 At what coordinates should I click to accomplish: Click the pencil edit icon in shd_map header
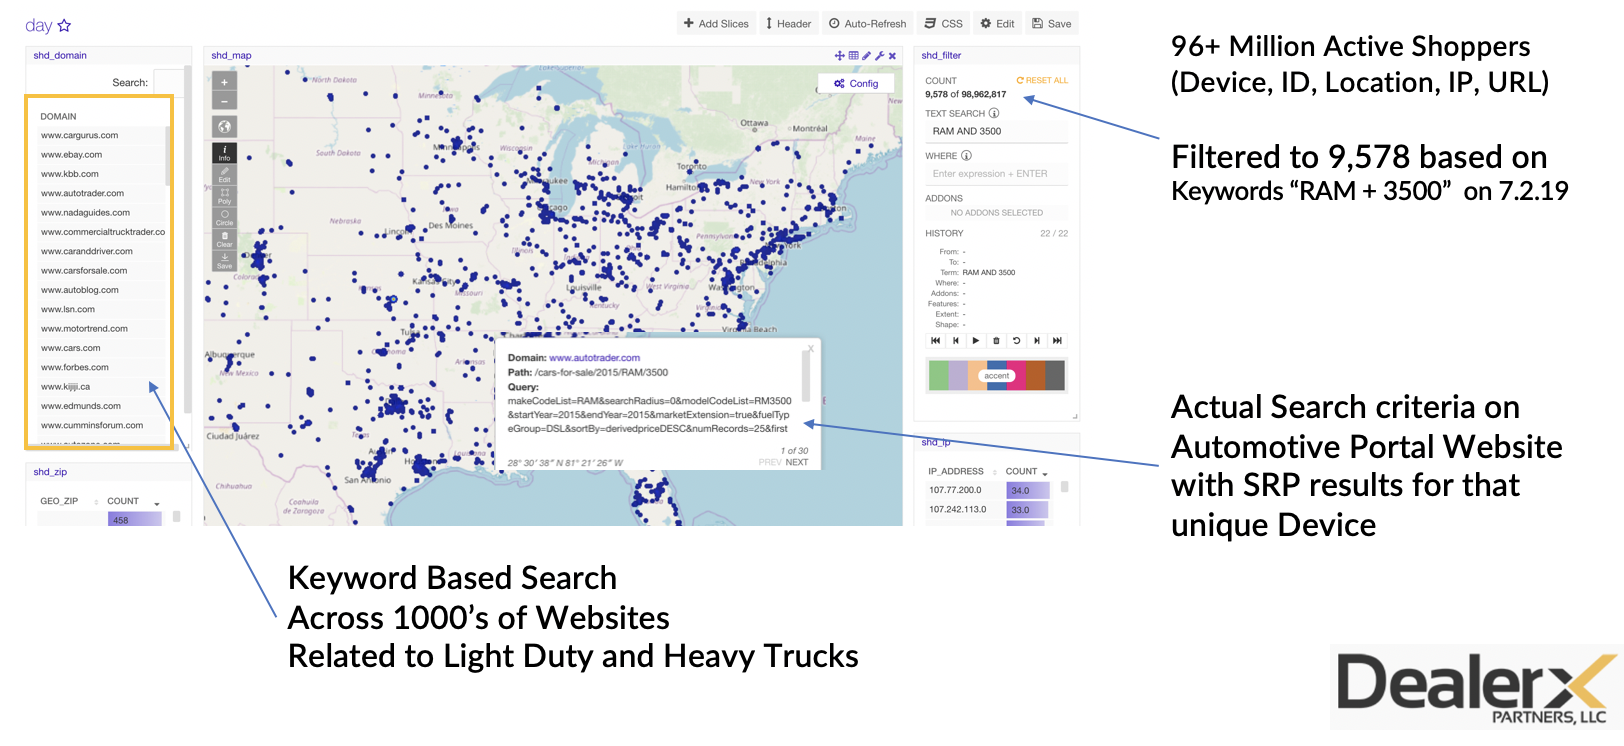(x=866, y=56)
